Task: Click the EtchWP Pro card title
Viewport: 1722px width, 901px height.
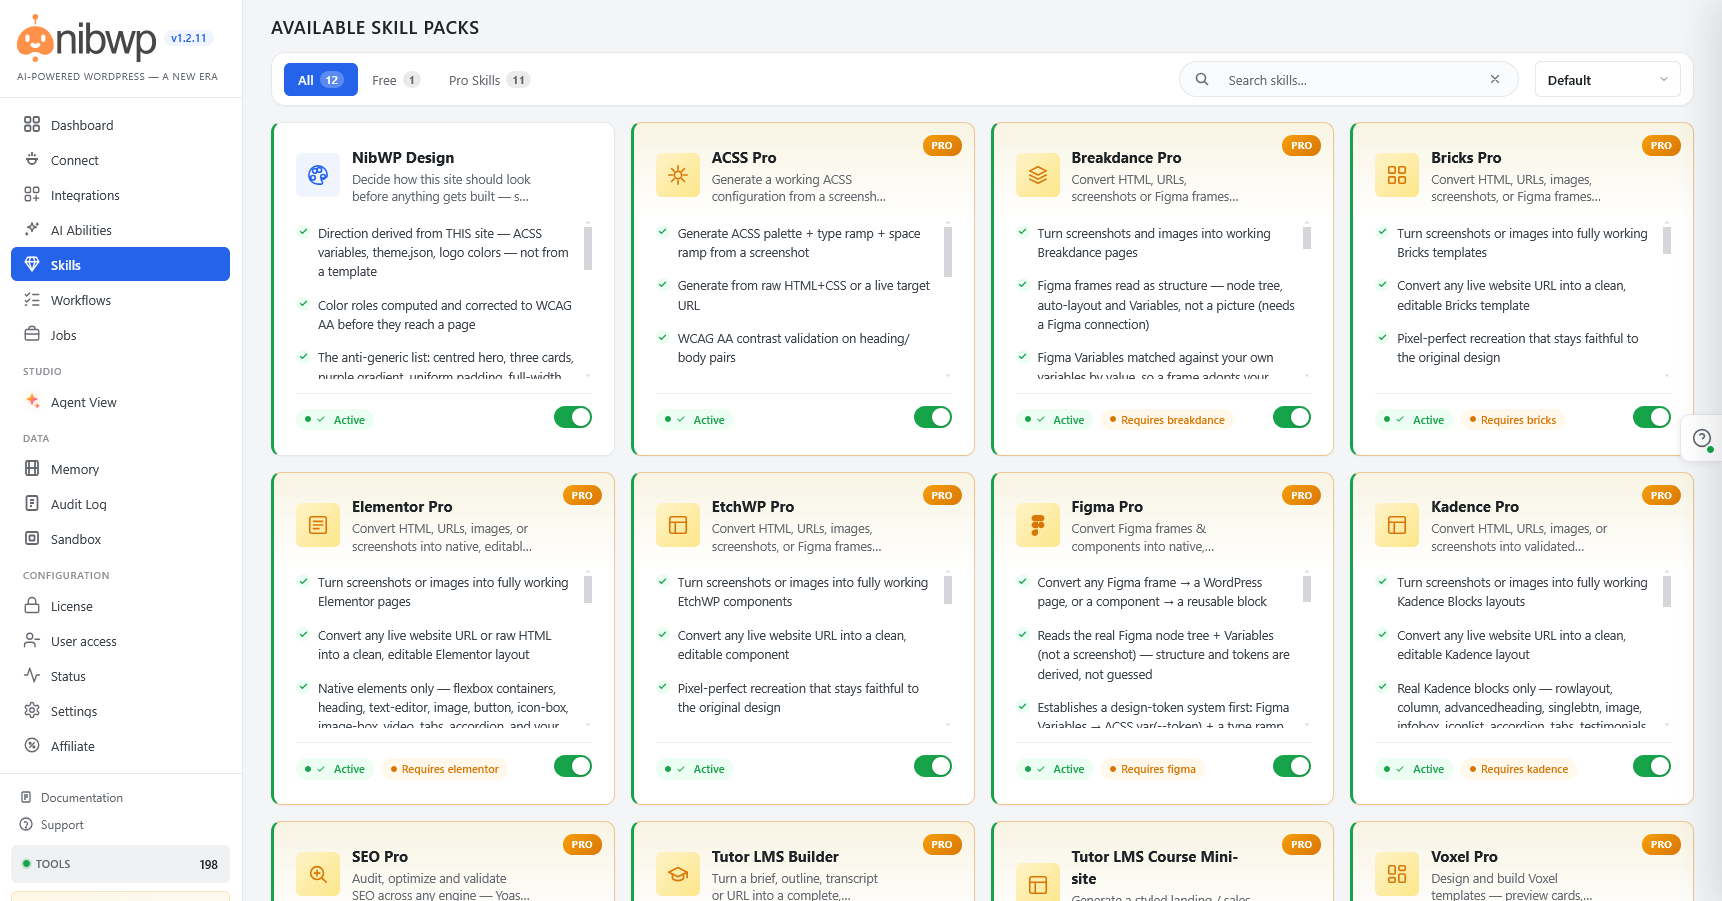Action: 753,507
